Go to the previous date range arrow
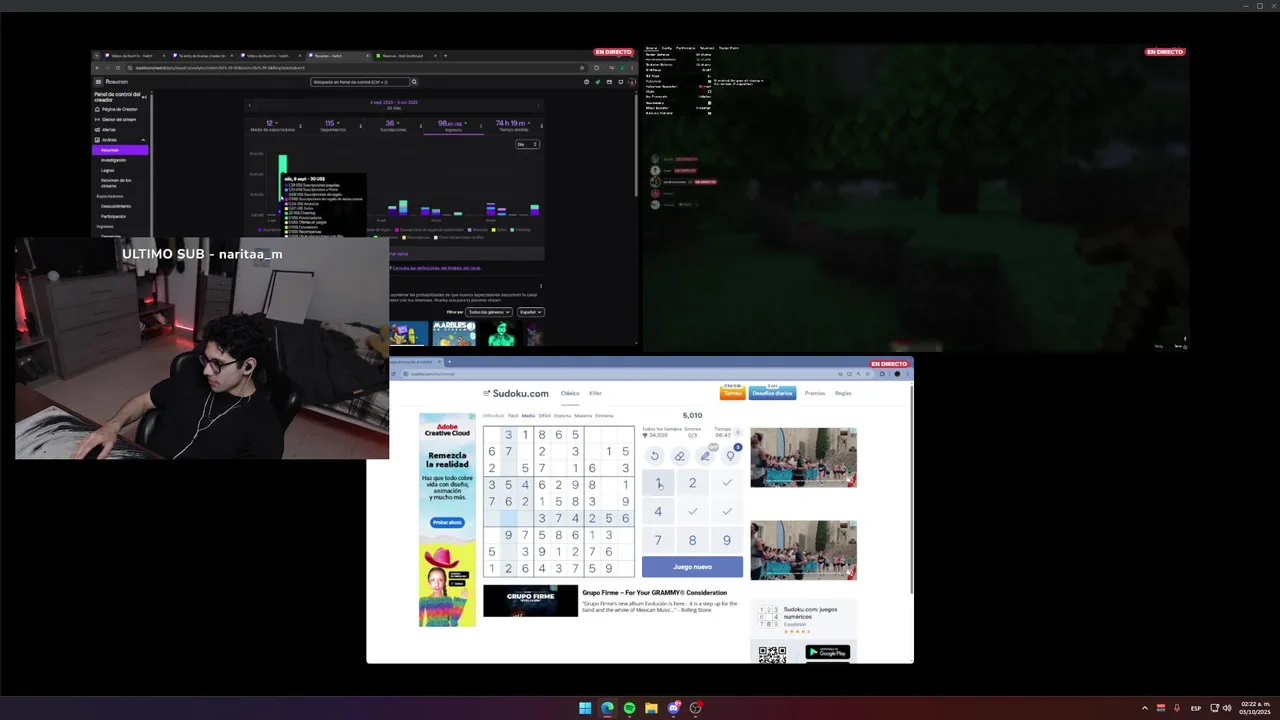The width and height of the screenshot is (1280, 720). point(250,105)
